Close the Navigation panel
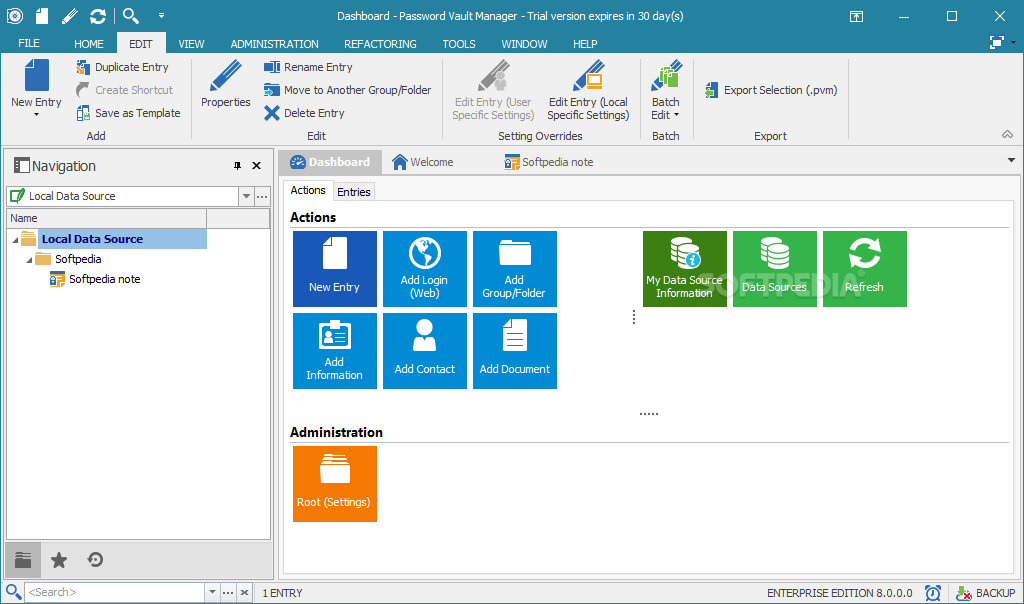1024x604 pixels. pos(257,166)
